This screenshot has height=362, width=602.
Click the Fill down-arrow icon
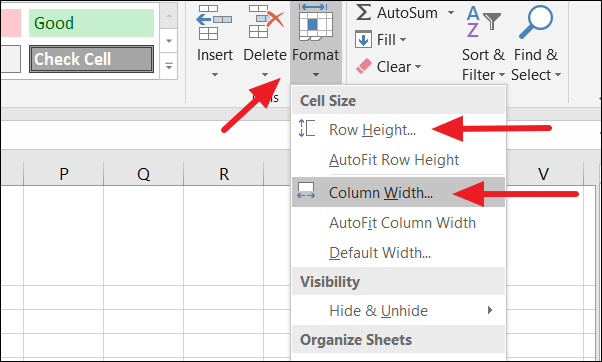(363, 40)
